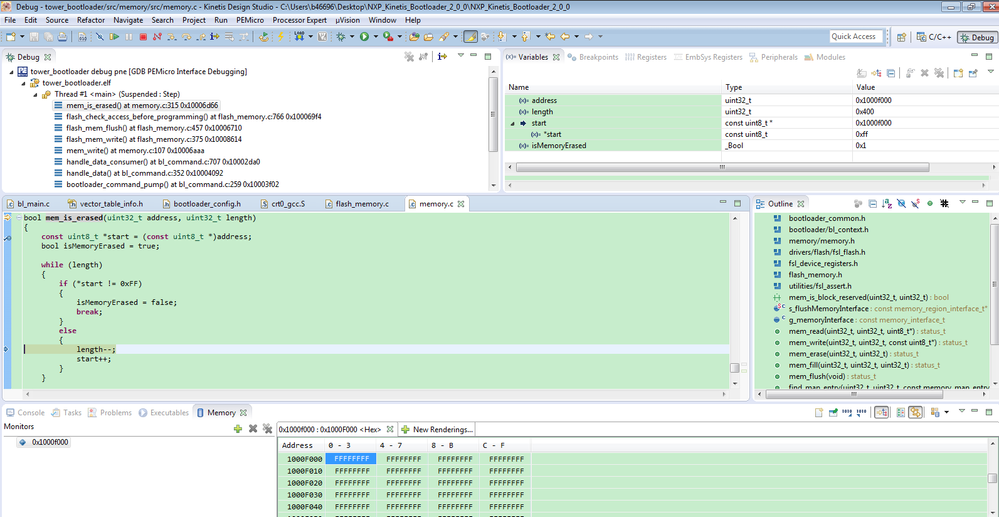Viewport: 999px width, 517px height.
Task: Remove the memory monitor with X icon
Action: coord(253,428)
